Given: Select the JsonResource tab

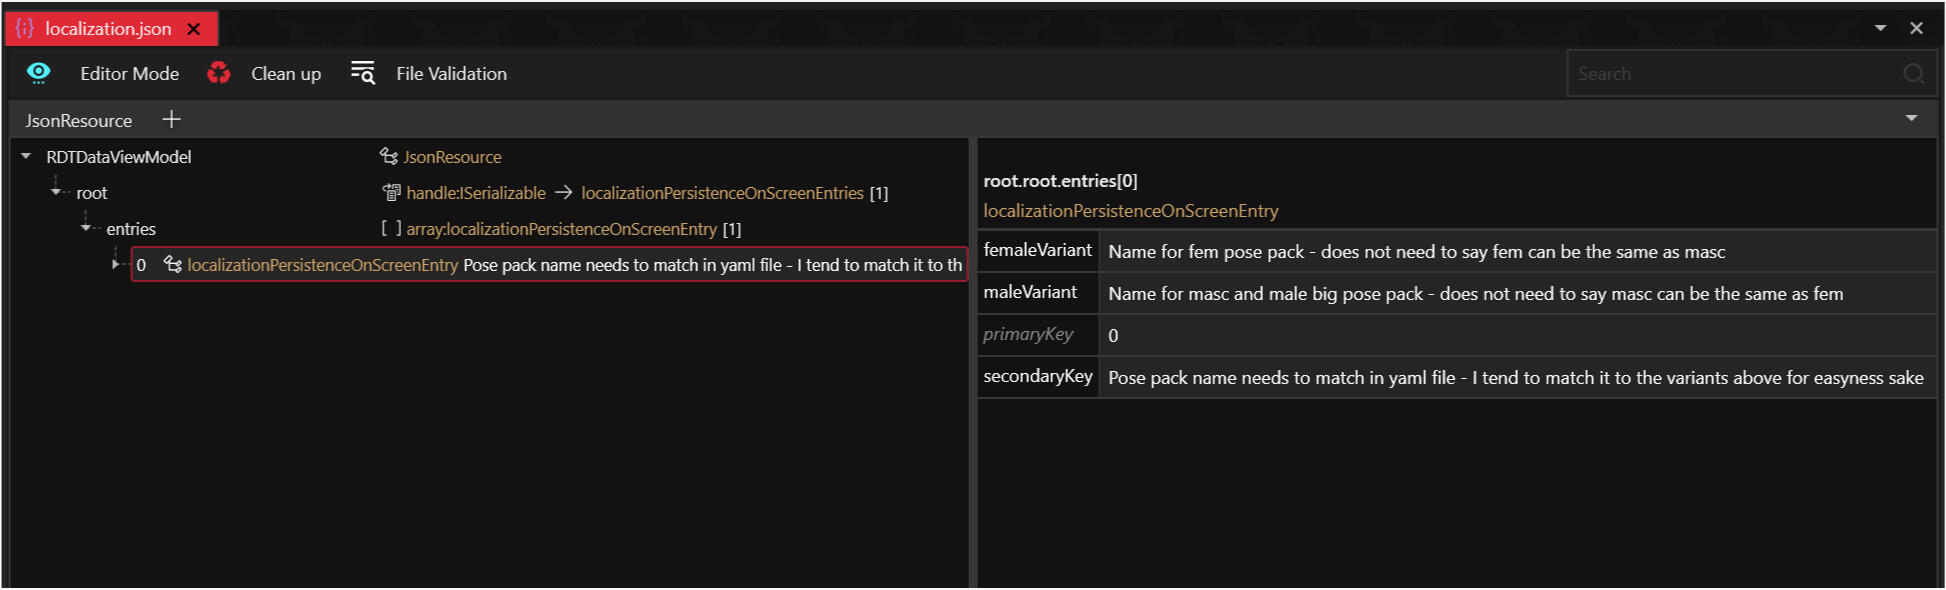Looking at the screenshot, I should pyautogui.click(x=78, y=121).
